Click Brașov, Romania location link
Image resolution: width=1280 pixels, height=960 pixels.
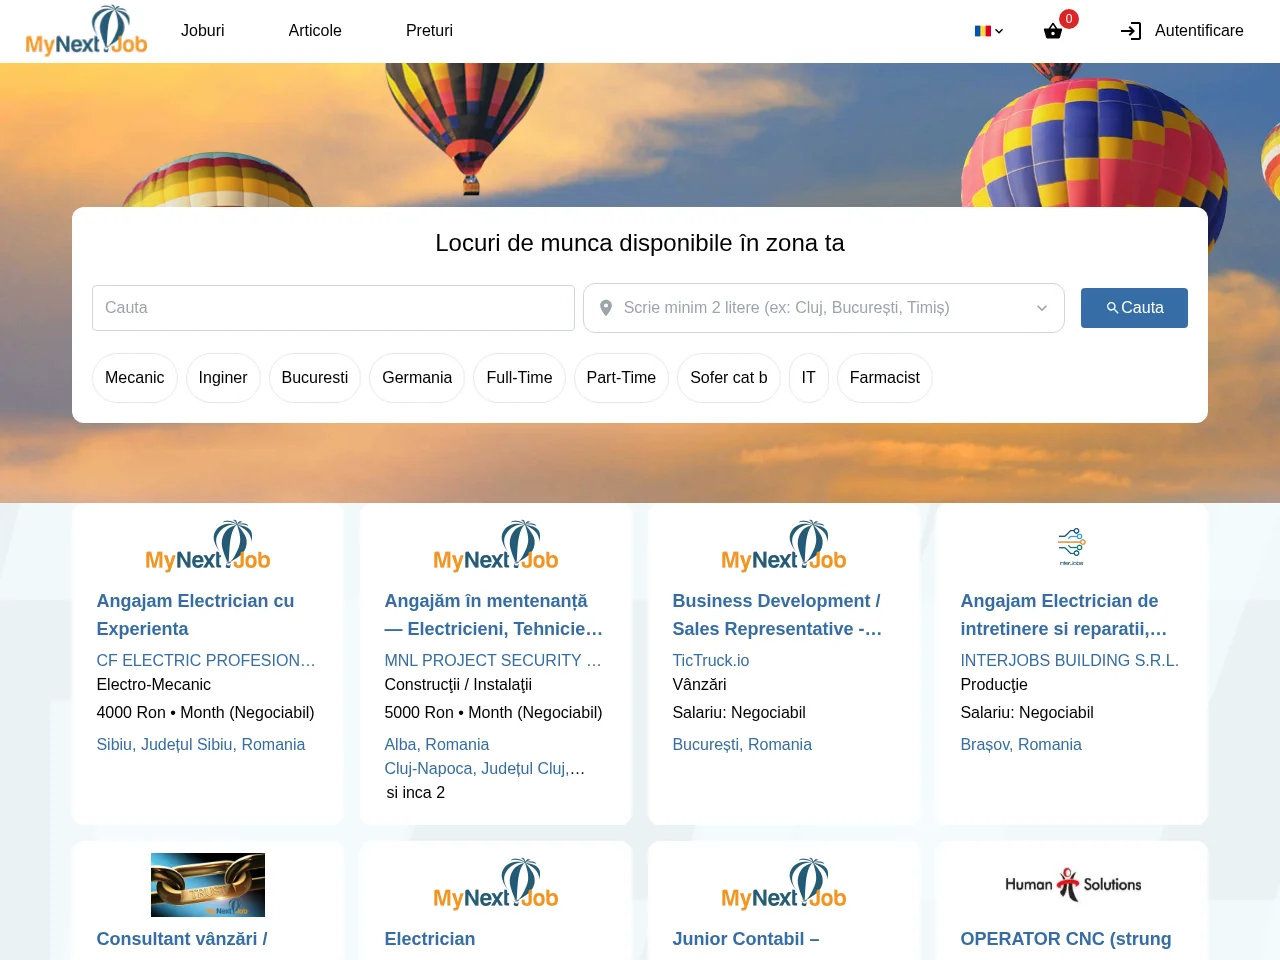coord(1021,745)
